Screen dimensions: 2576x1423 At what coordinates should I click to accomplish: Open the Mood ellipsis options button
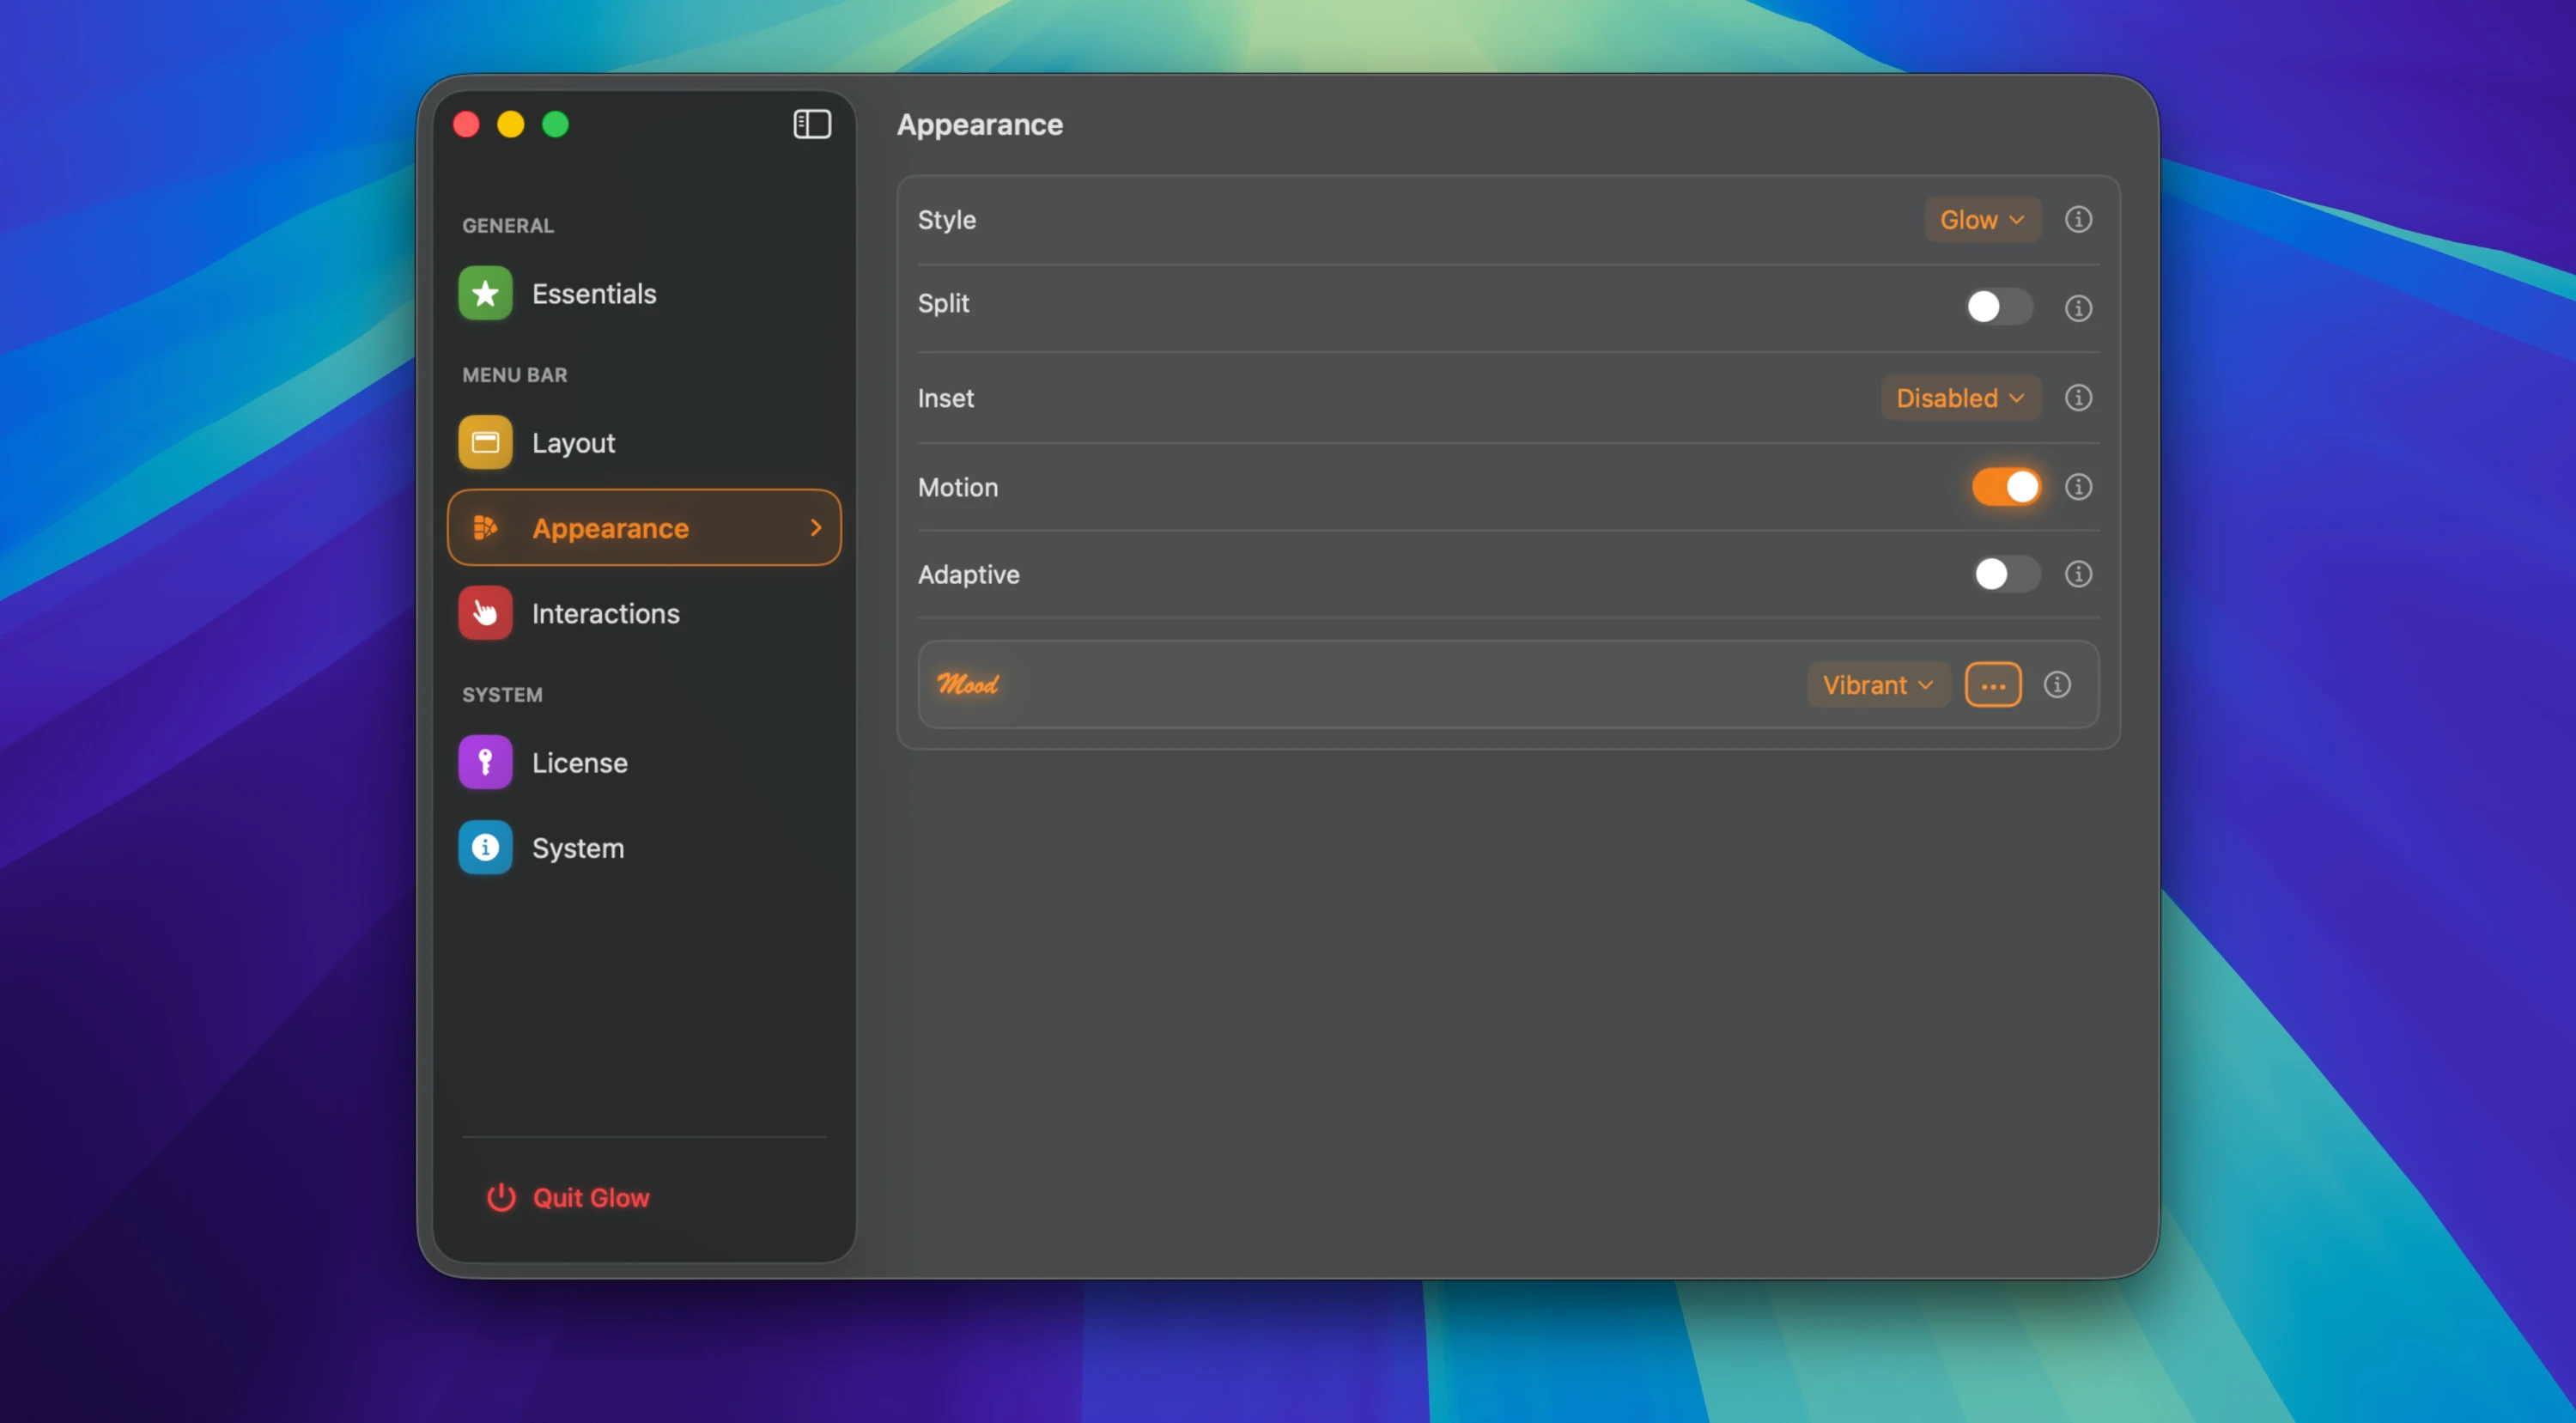[1992, 685]
